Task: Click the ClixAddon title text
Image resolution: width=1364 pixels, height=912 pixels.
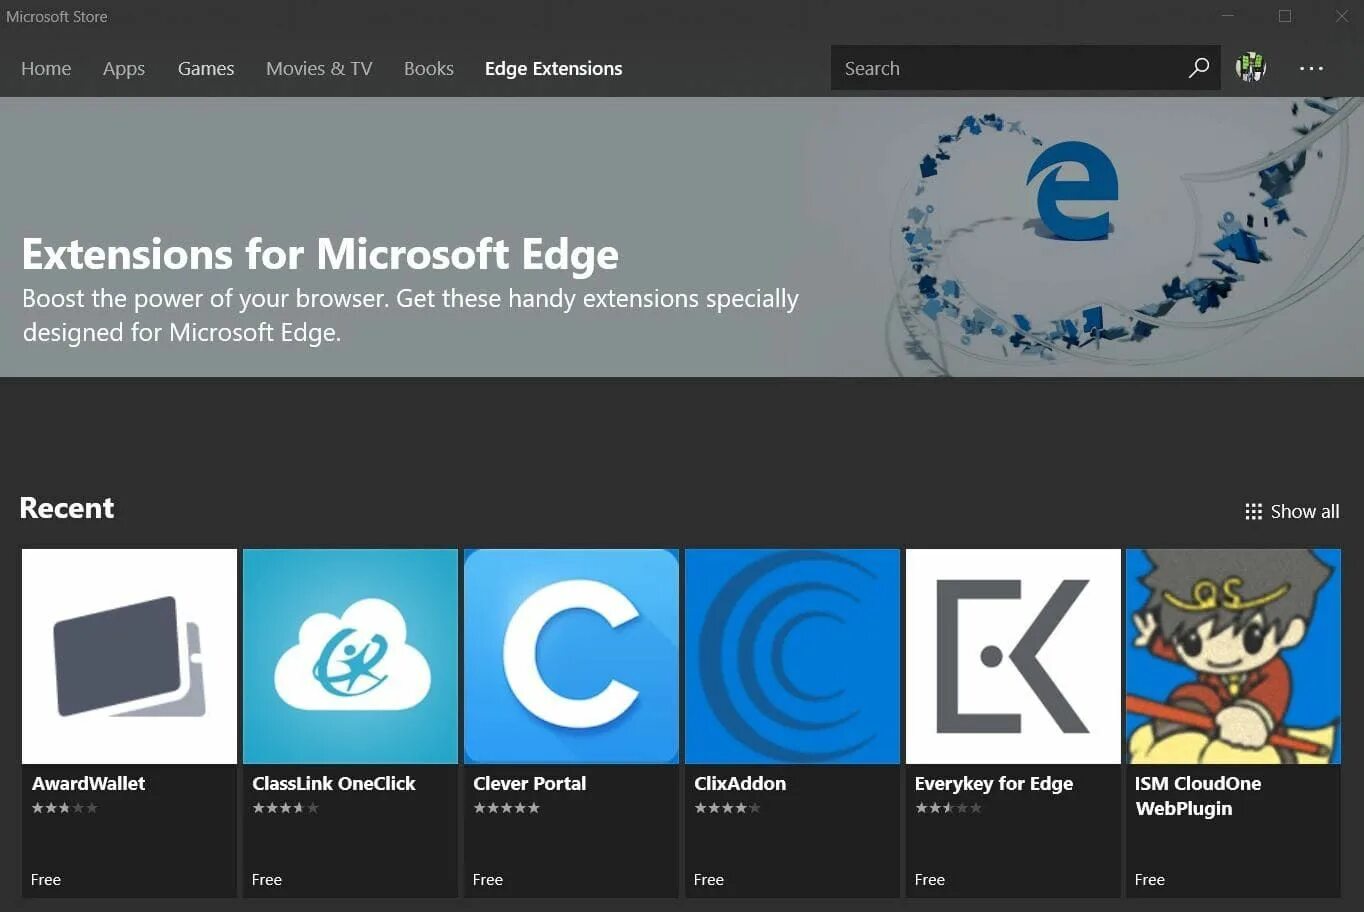Action: (740, 783)
